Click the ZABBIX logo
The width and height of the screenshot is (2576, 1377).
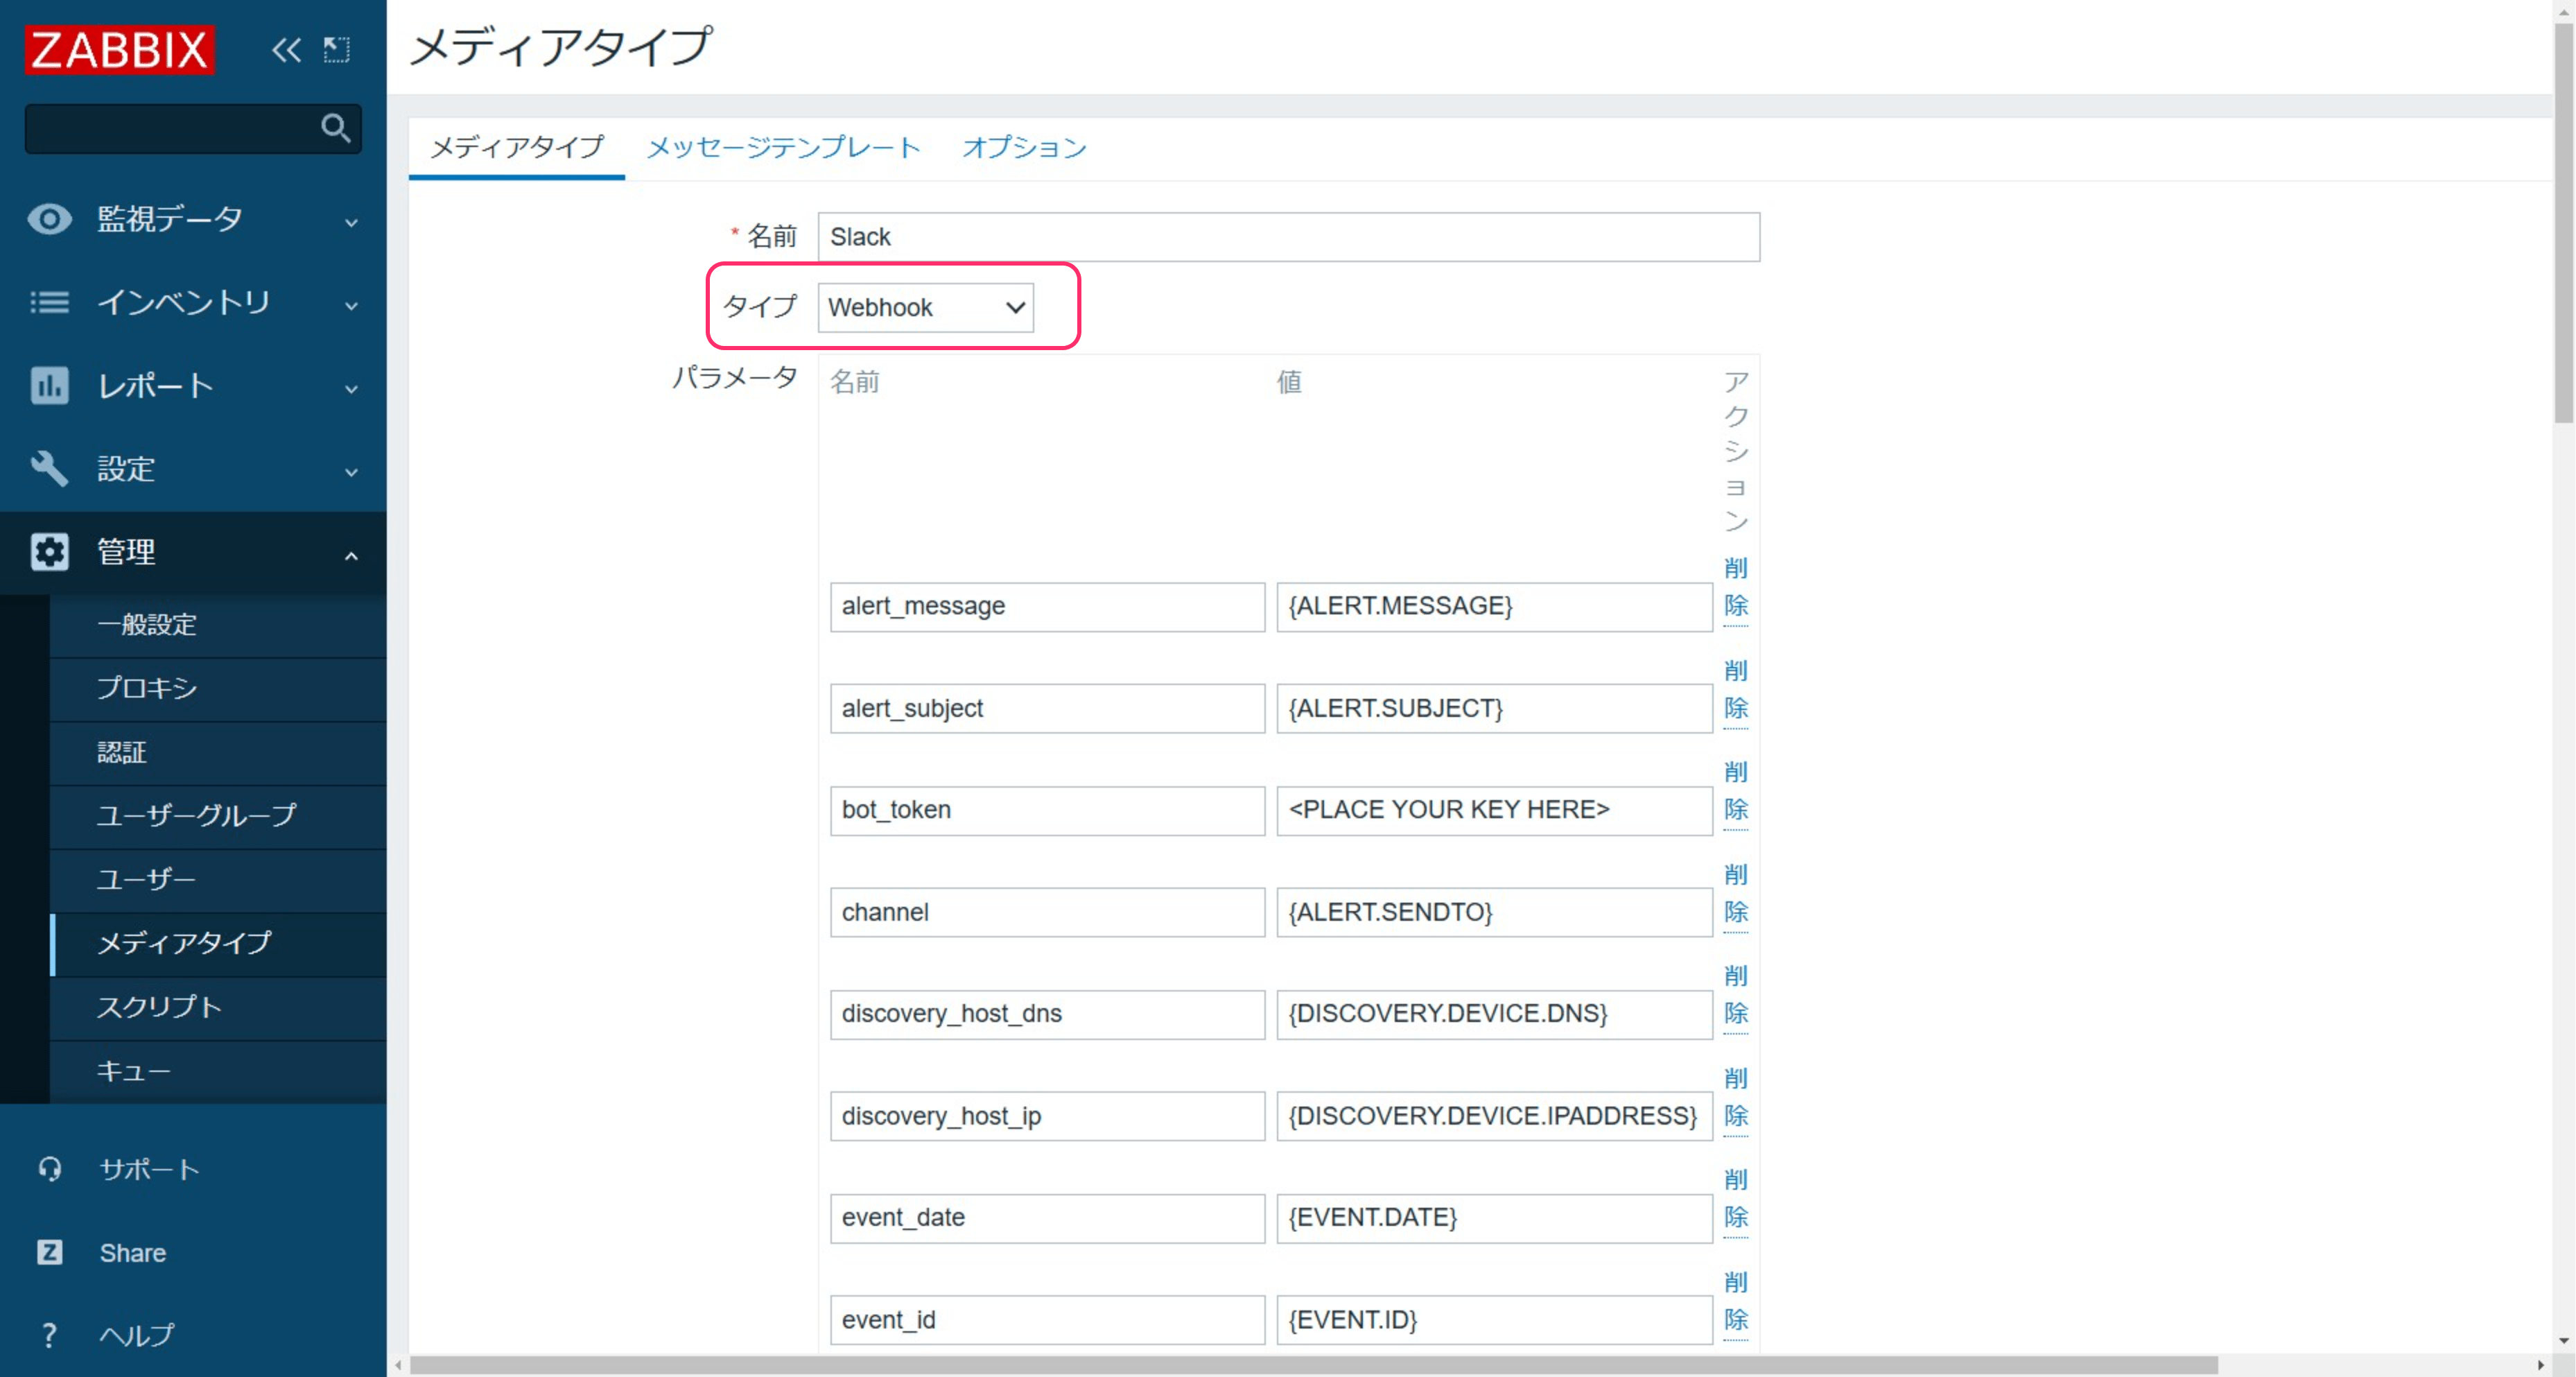(x=120, y=49)
